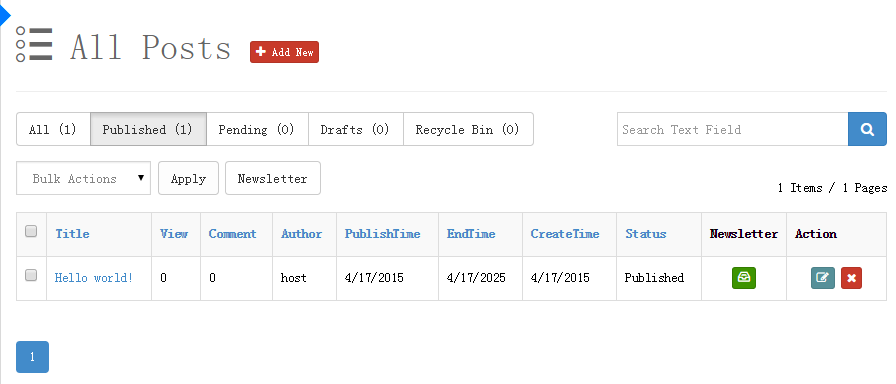The image size is (896, 384).
Task: Sort by the PublishTime column
Action: click(x=382, y=234)
